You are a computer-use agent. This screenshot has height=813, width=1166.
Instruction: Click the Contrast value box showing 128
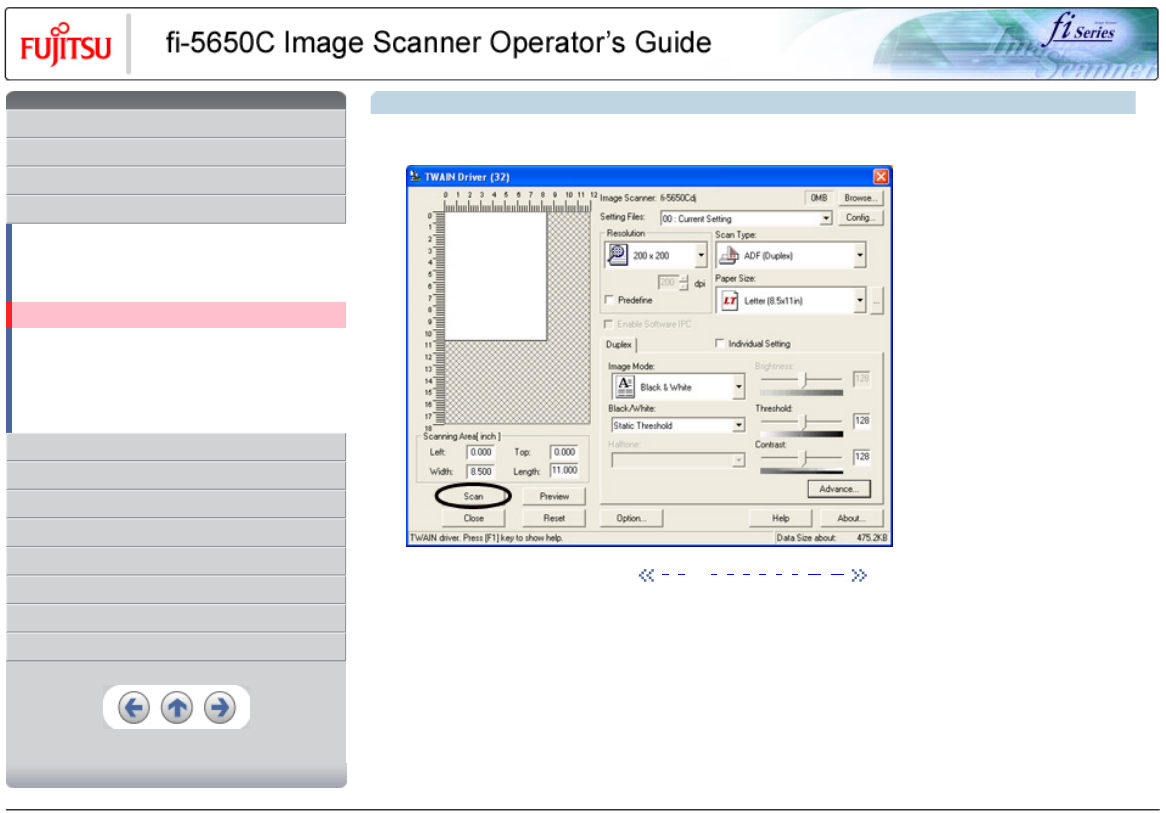tap(862, 457)
